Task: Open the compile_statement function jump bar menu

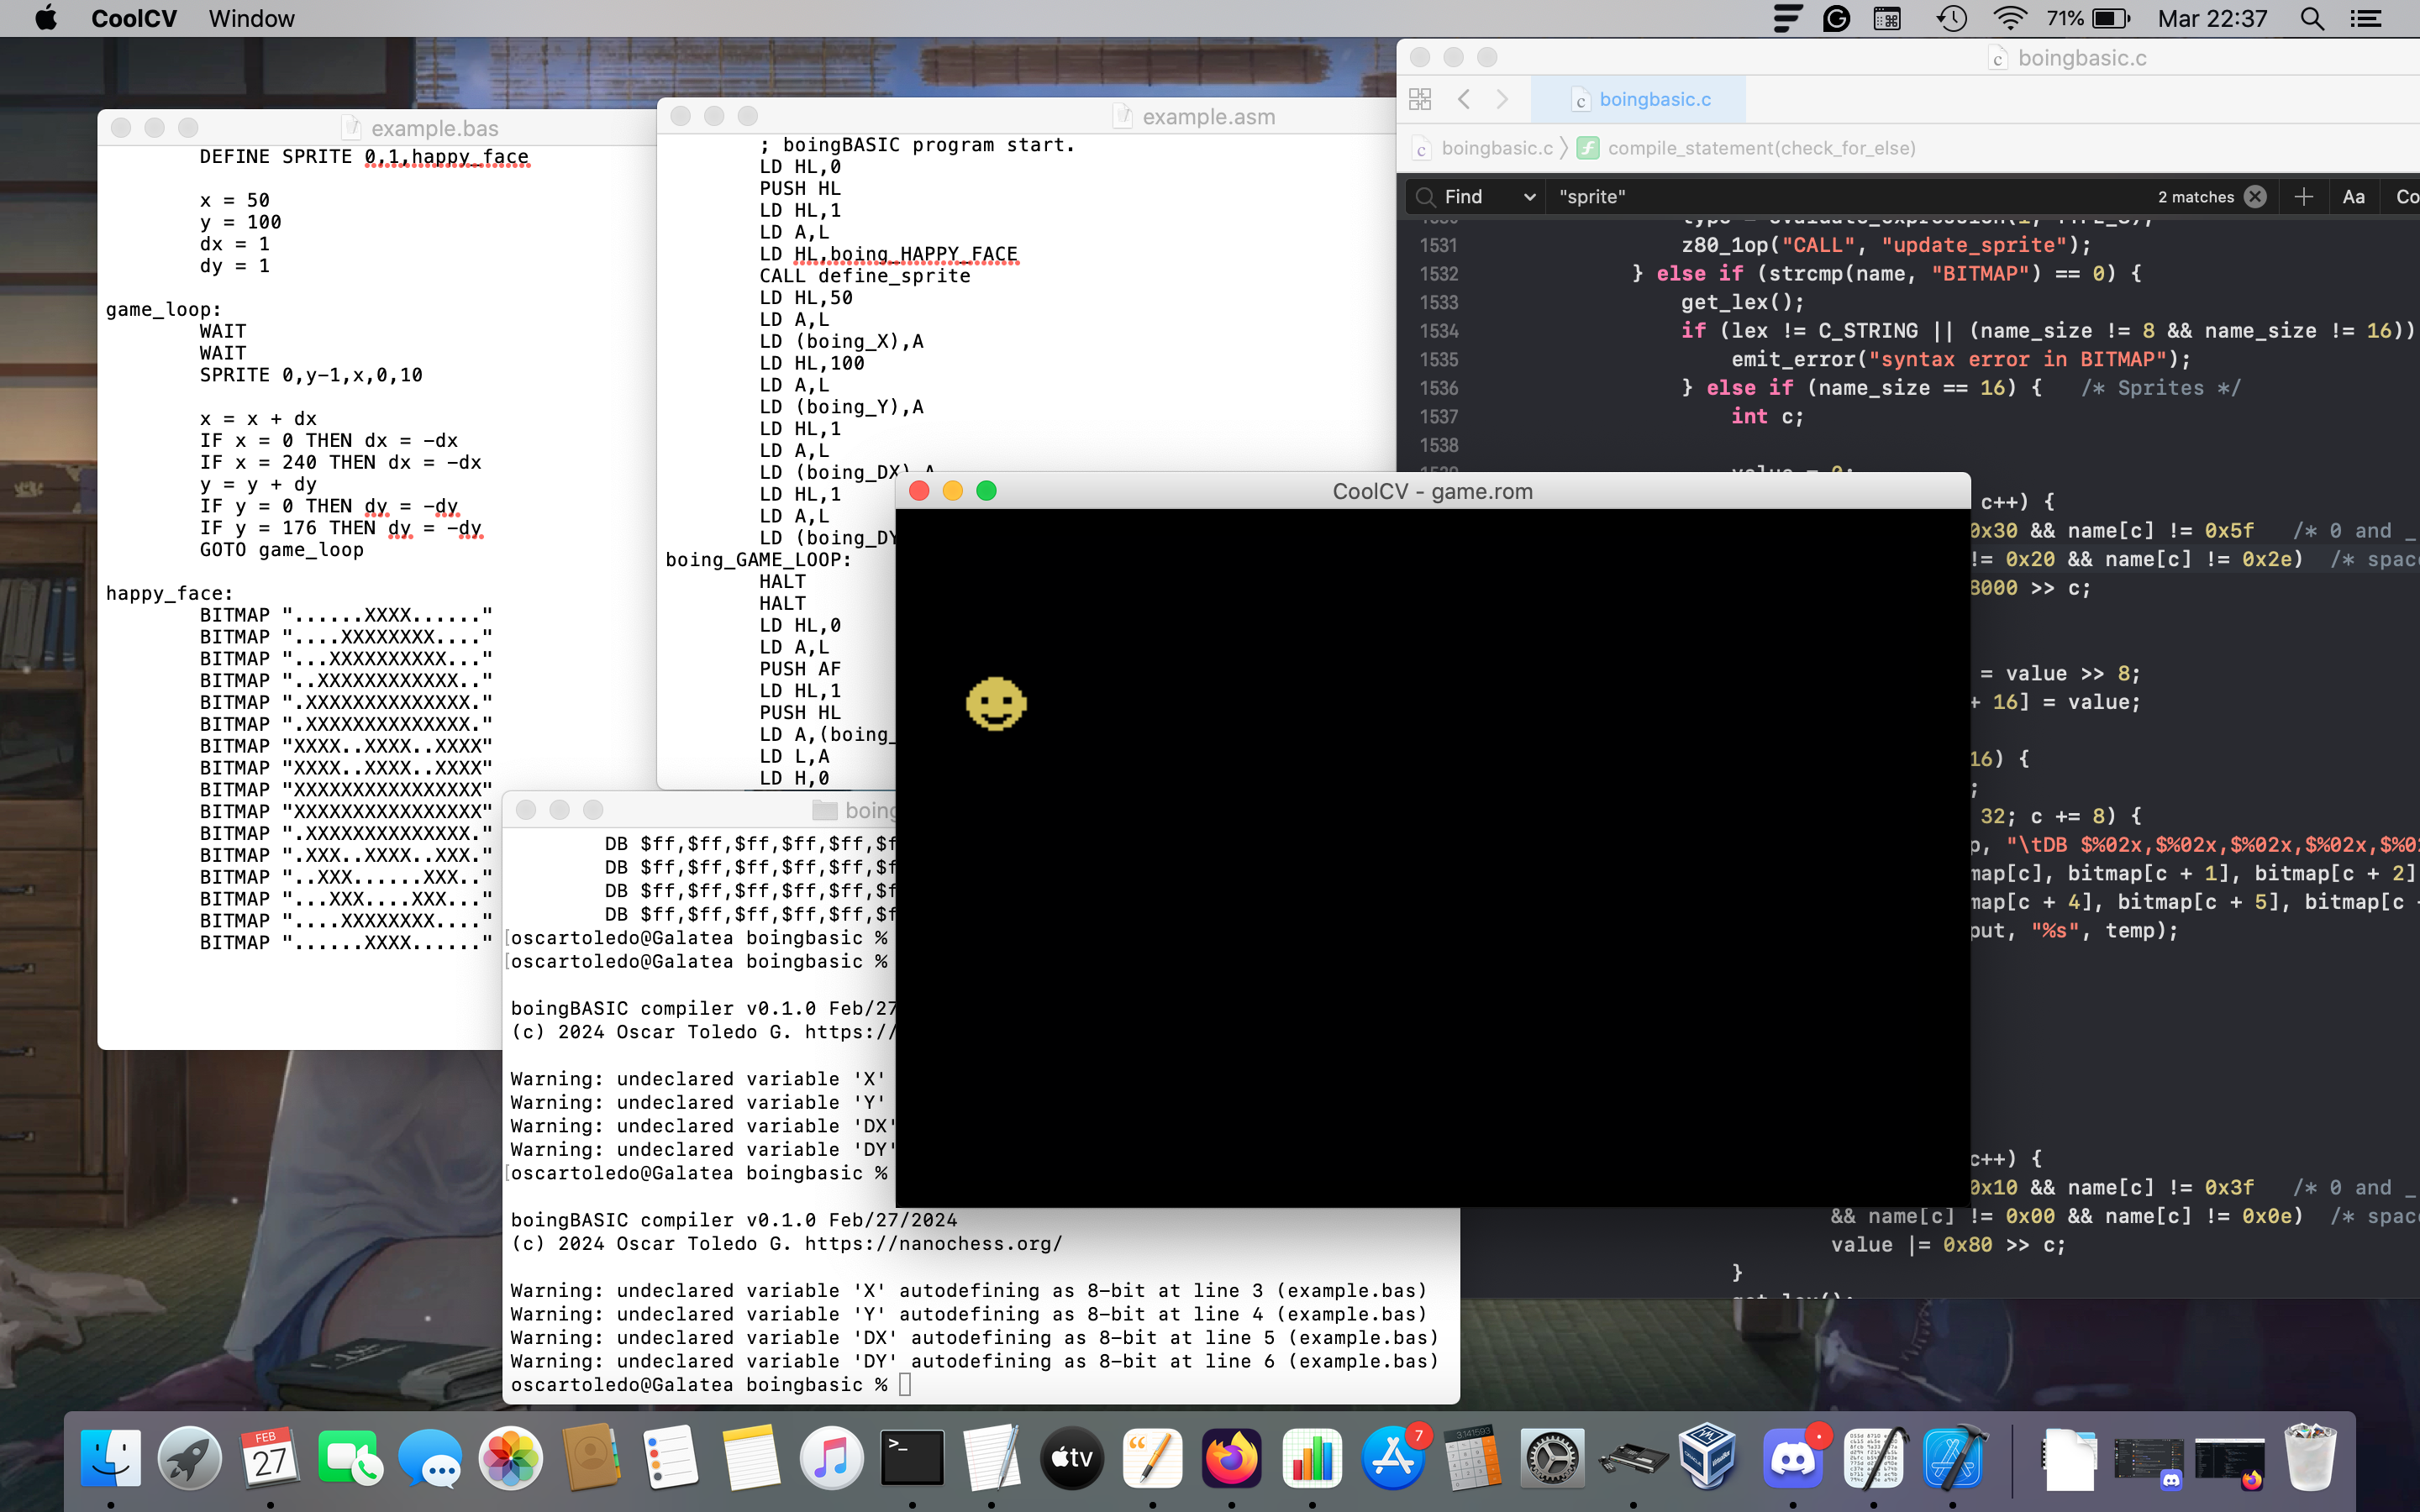Action: (x=1746, y=148)
